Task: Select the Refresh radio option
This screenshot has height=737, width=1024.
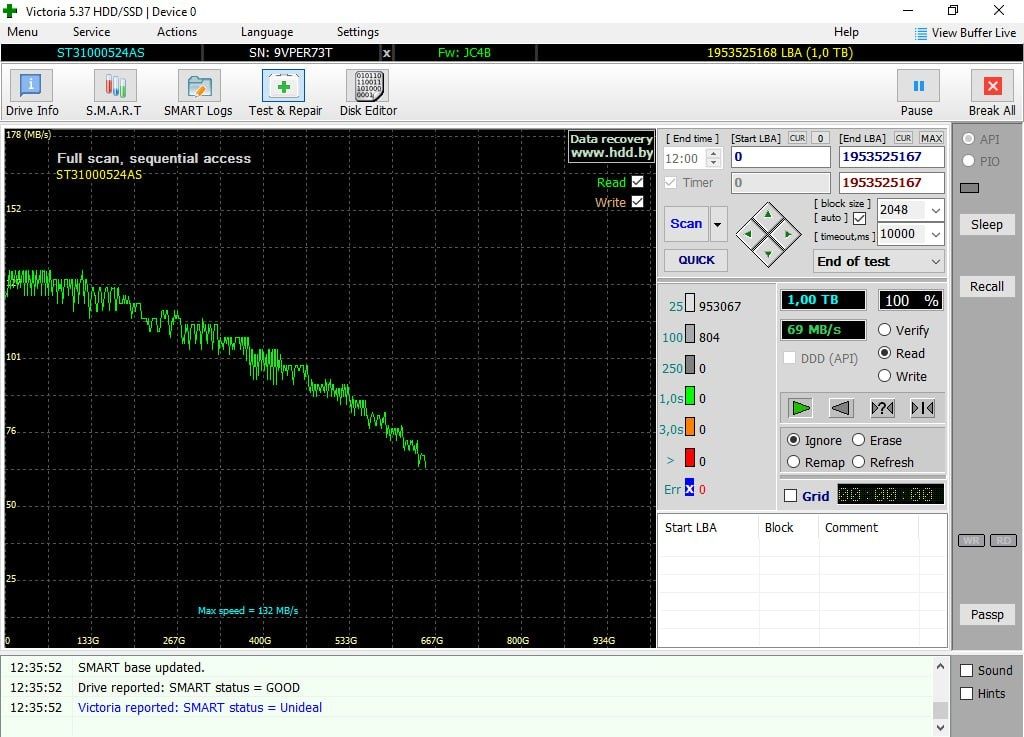Action: (x=858, y=462)
